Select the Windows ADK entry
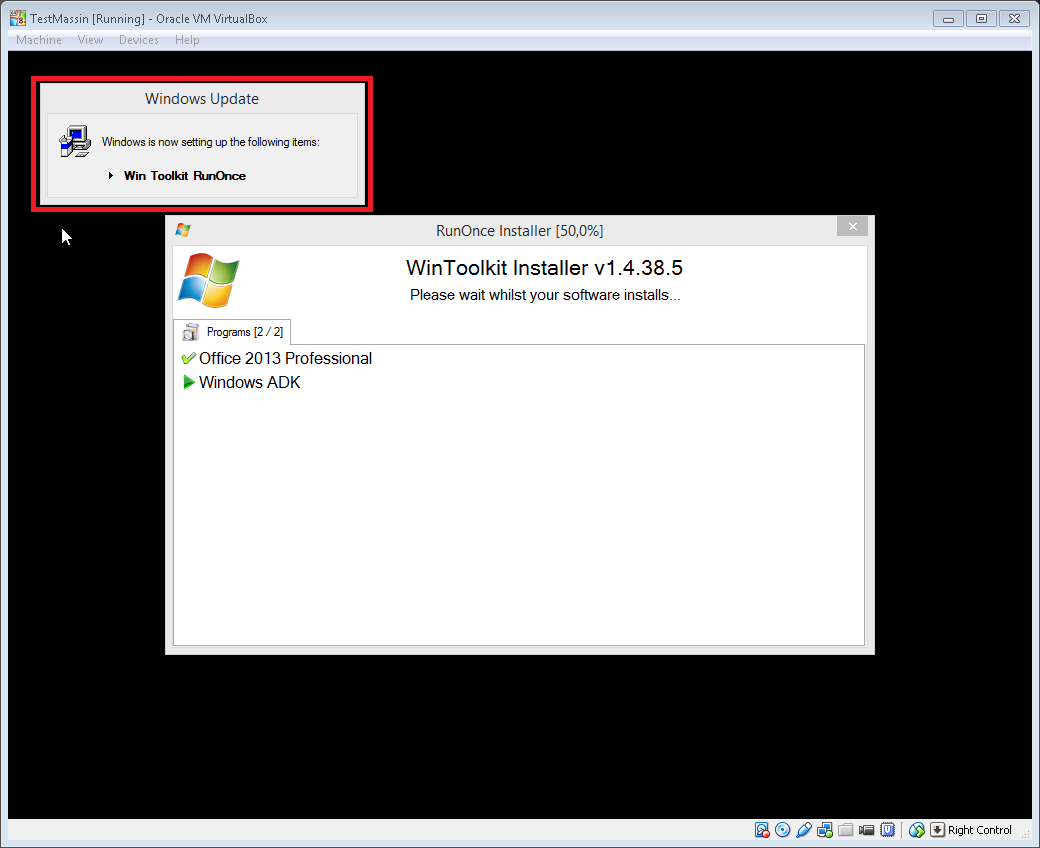The image size is (1040, 848). (249, 383)
